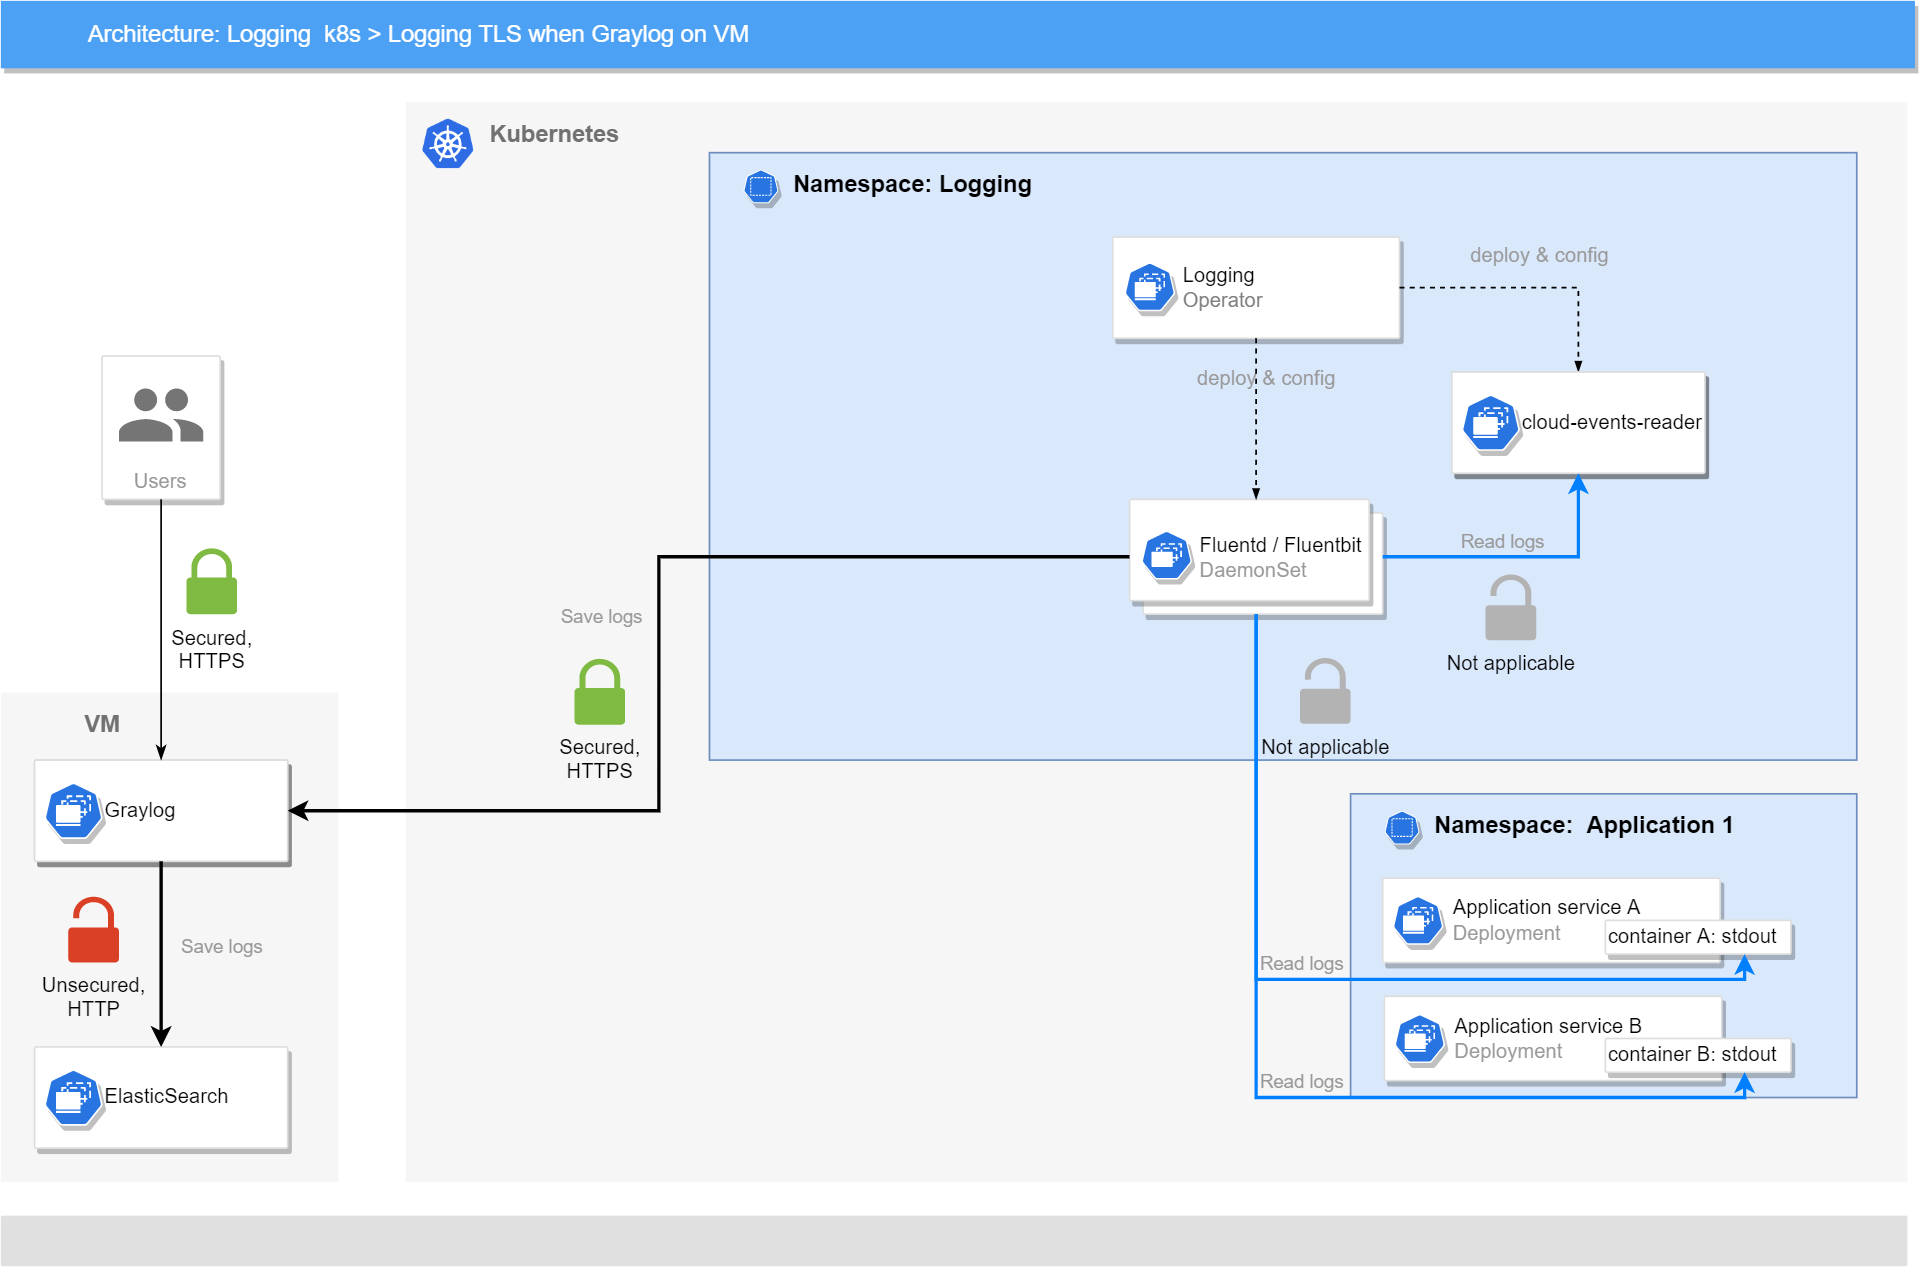Click the cloud-events-reader label text

point(1611,423)
